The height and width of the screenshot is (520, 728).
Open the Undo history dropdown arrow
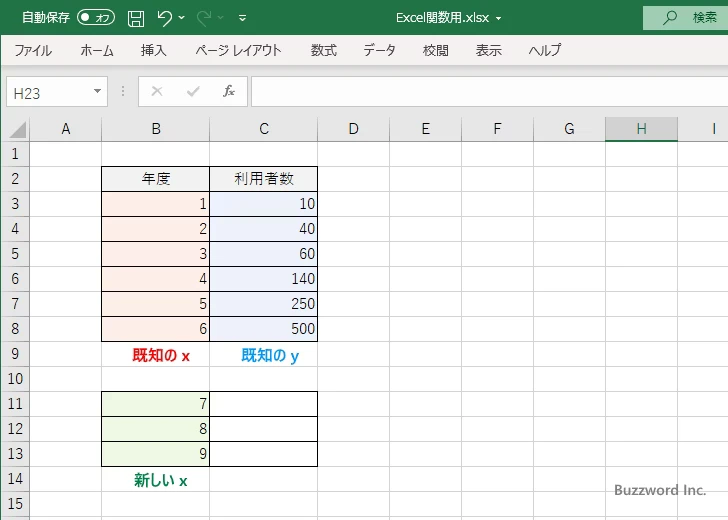[182, 18]
